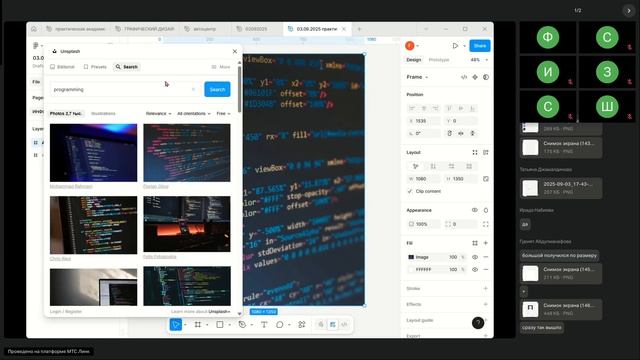Click the frame width field showing 1080

pyautogui.click(x=424, y=179)
